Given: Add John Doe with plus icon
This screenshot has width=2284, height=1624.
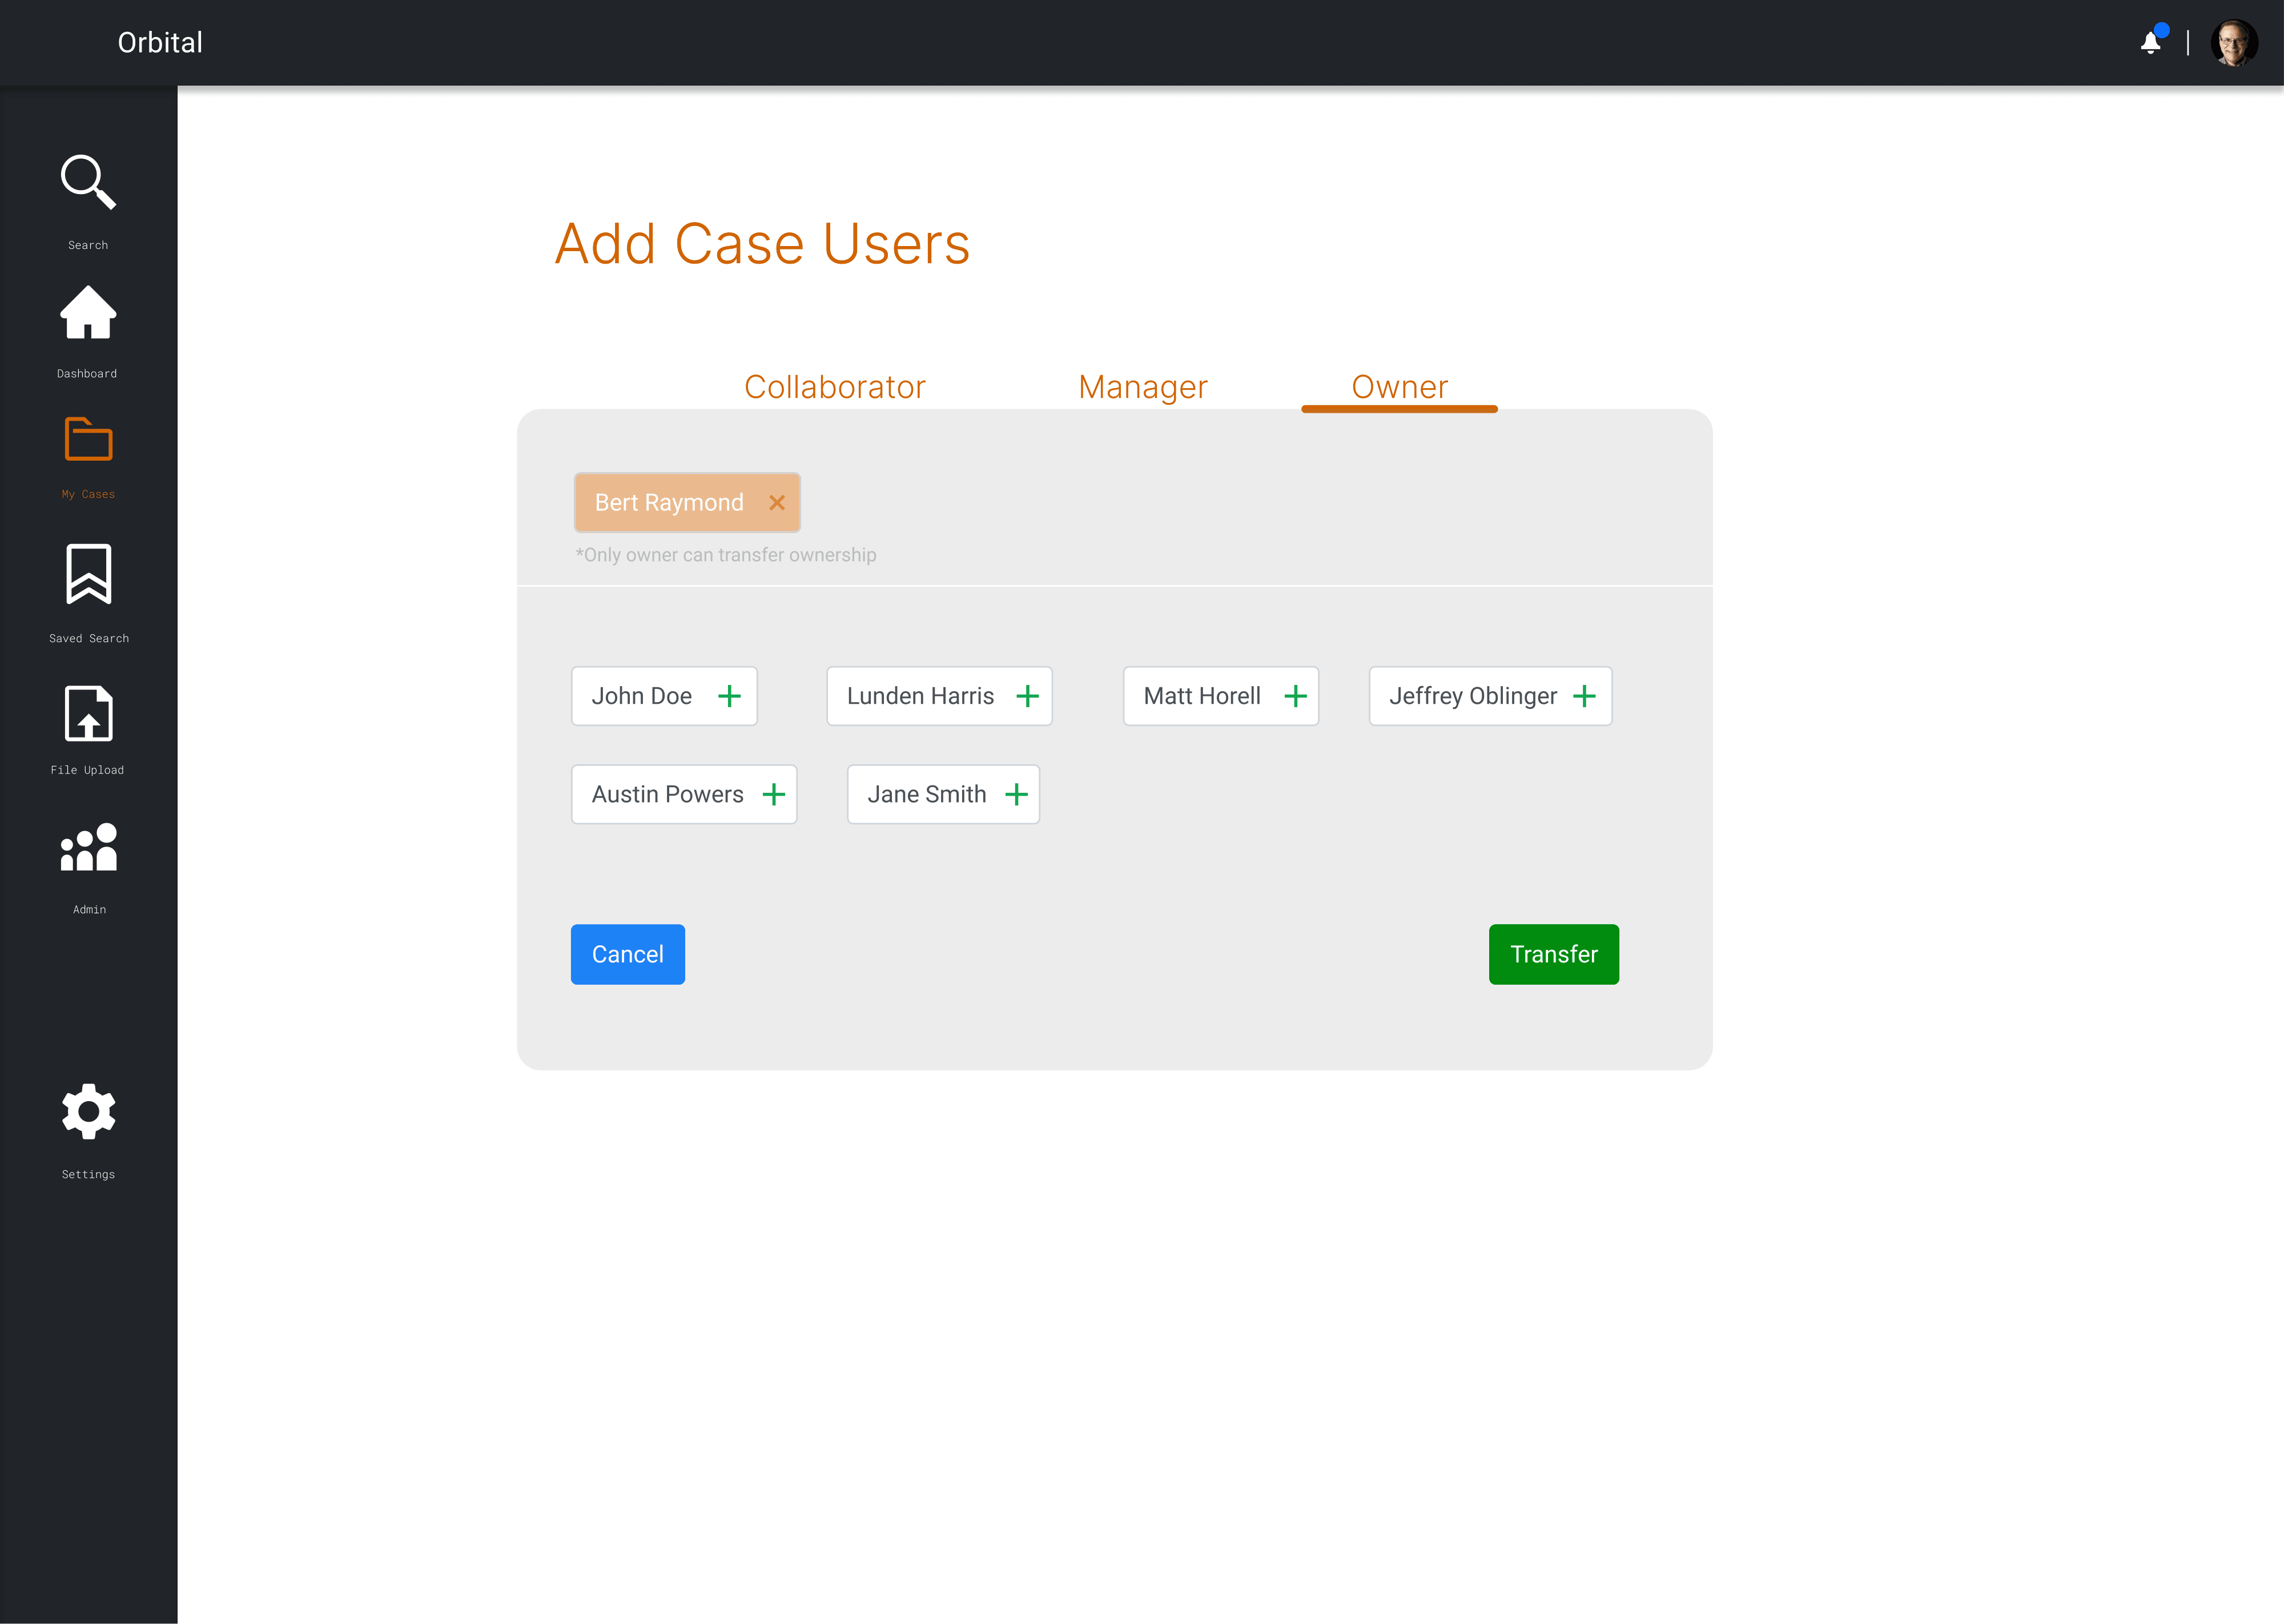Looking at the screenshot, I should tap(730, 696).
